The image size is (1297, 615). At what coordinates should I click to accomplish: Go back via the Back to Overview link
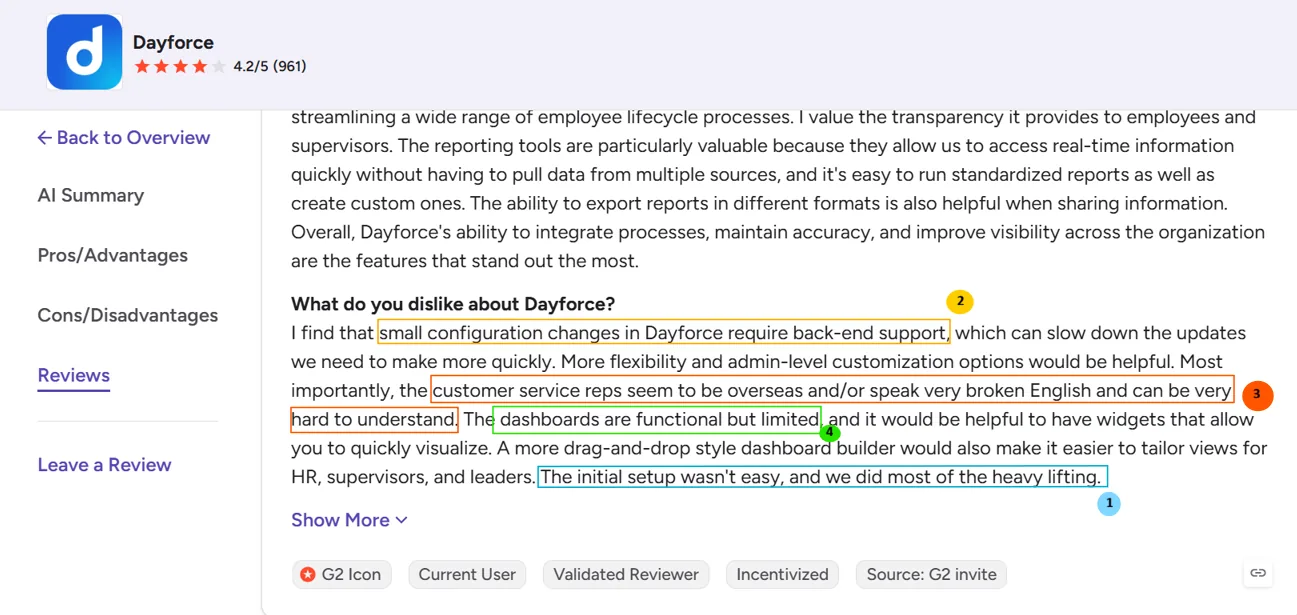[124, 138]
